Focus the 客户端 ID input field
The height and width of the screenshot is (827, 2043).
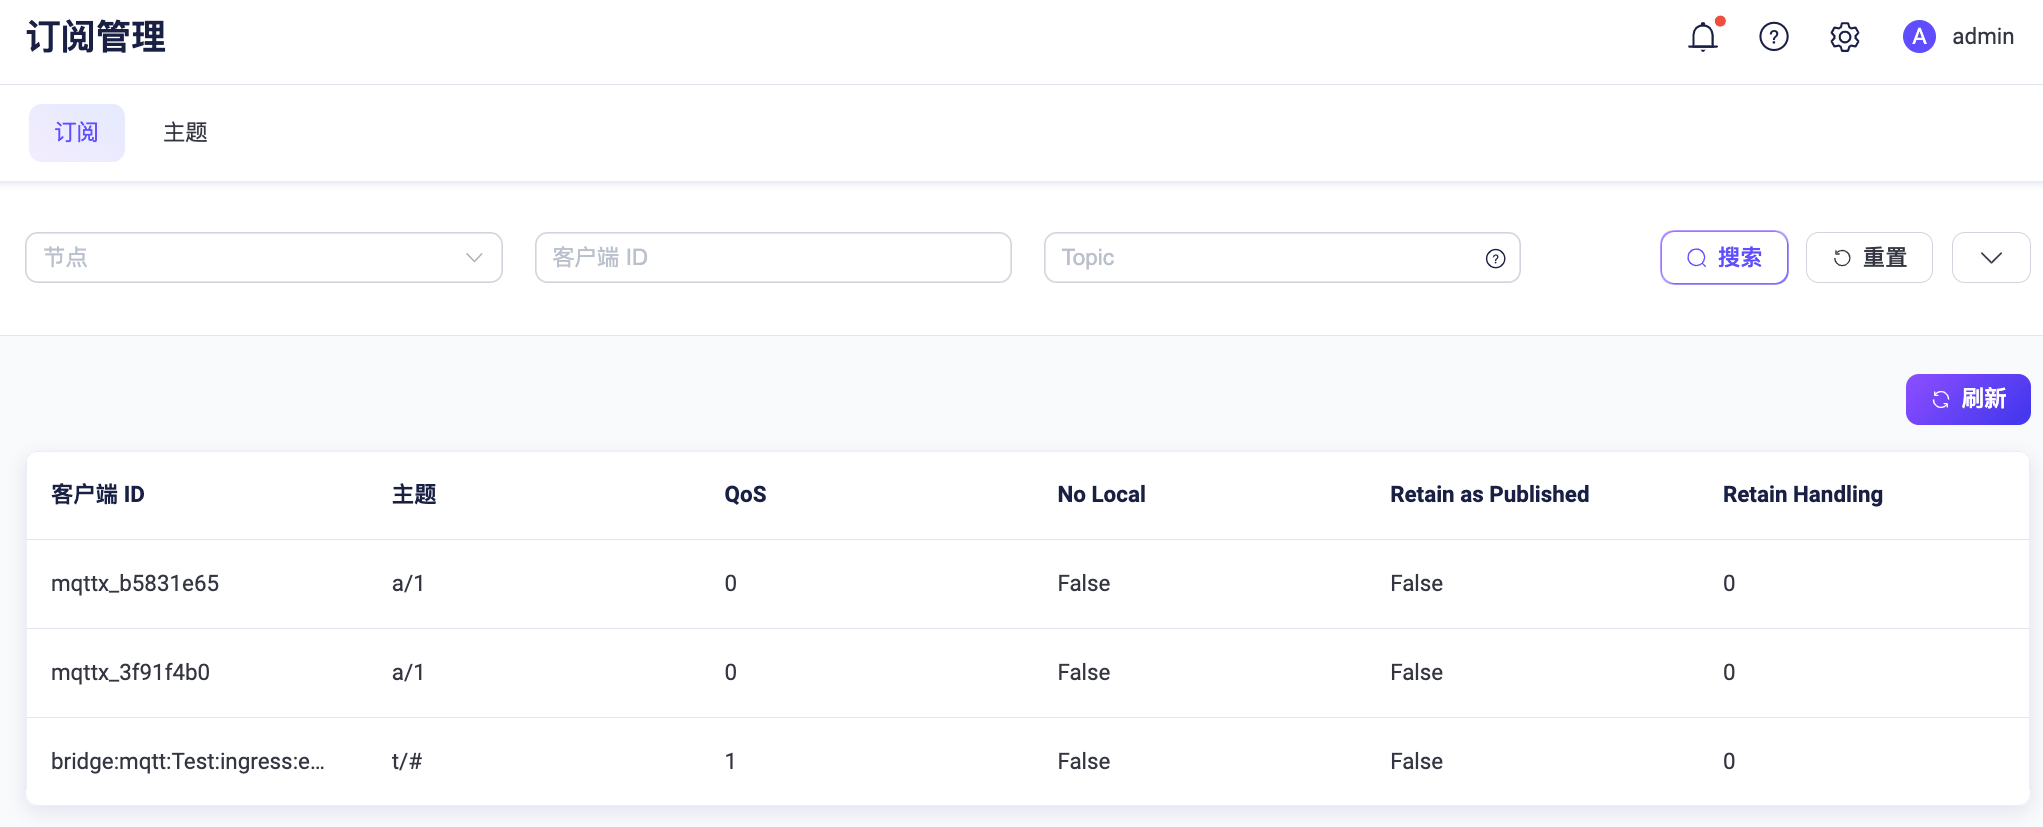[x=773, y=258]
